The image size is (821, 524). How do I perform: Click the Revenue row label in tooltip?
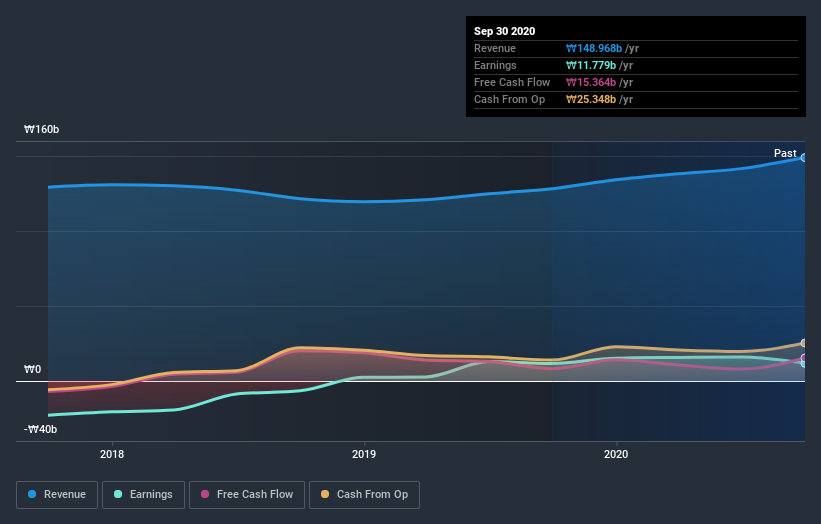tap(495, 48)
